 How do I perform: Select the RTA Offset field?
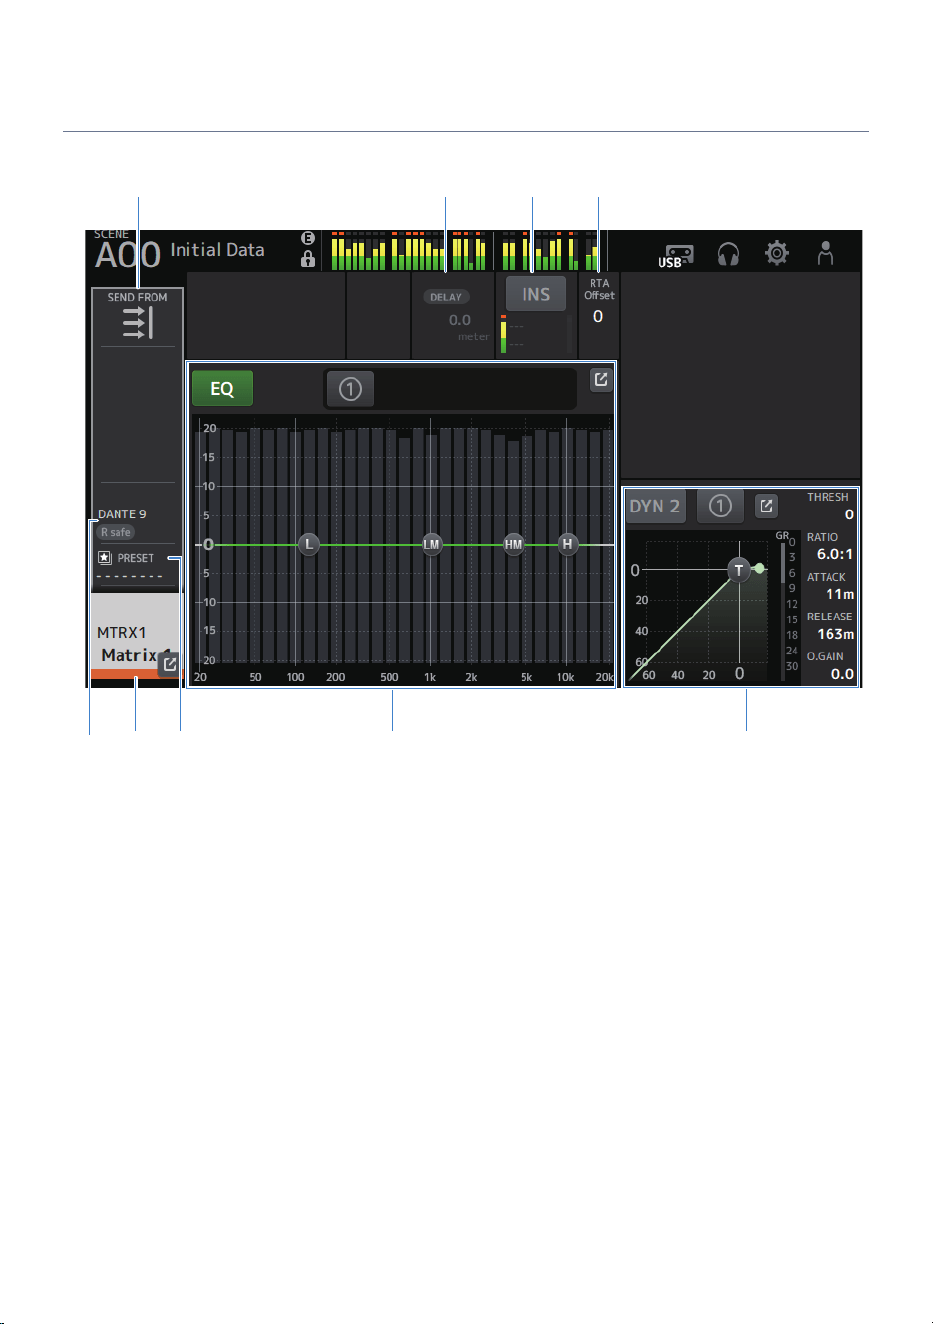[598, 303]
